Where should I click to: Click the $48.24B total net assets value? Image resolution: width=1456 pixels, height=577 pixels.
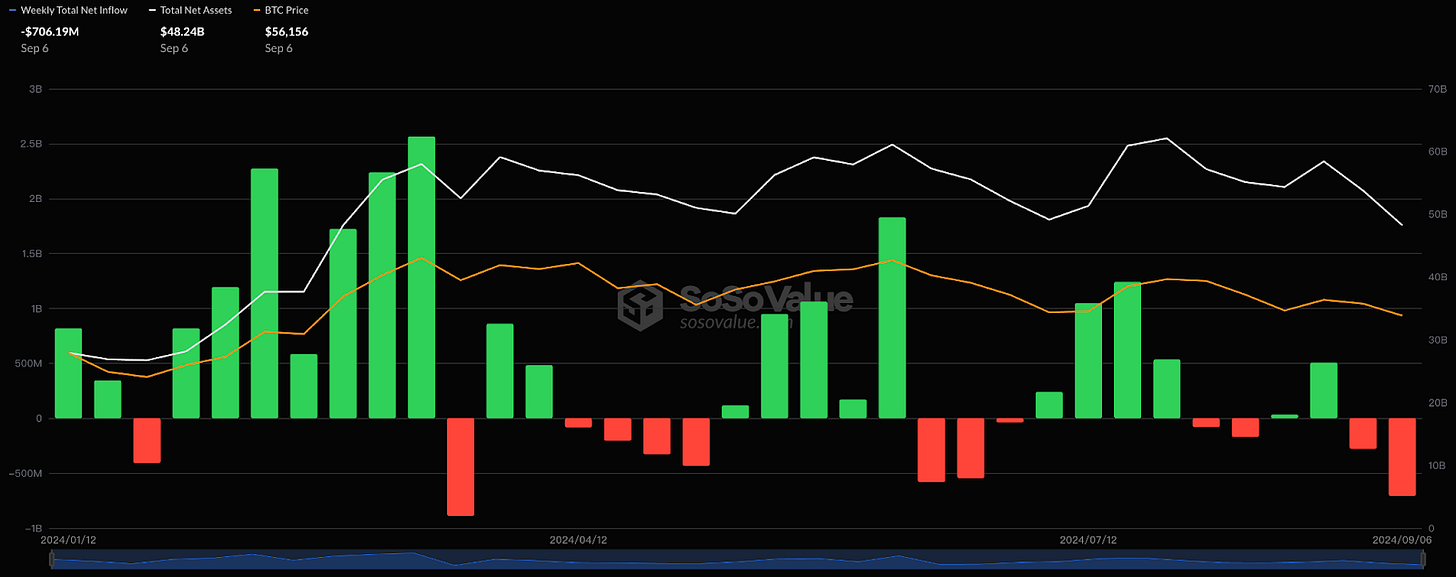point(182,30)
